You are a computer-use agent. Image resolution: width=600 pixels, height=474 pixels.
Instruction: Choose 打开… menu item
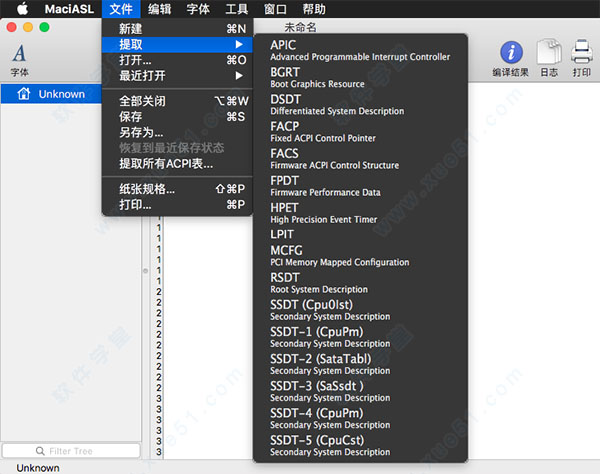178,60
